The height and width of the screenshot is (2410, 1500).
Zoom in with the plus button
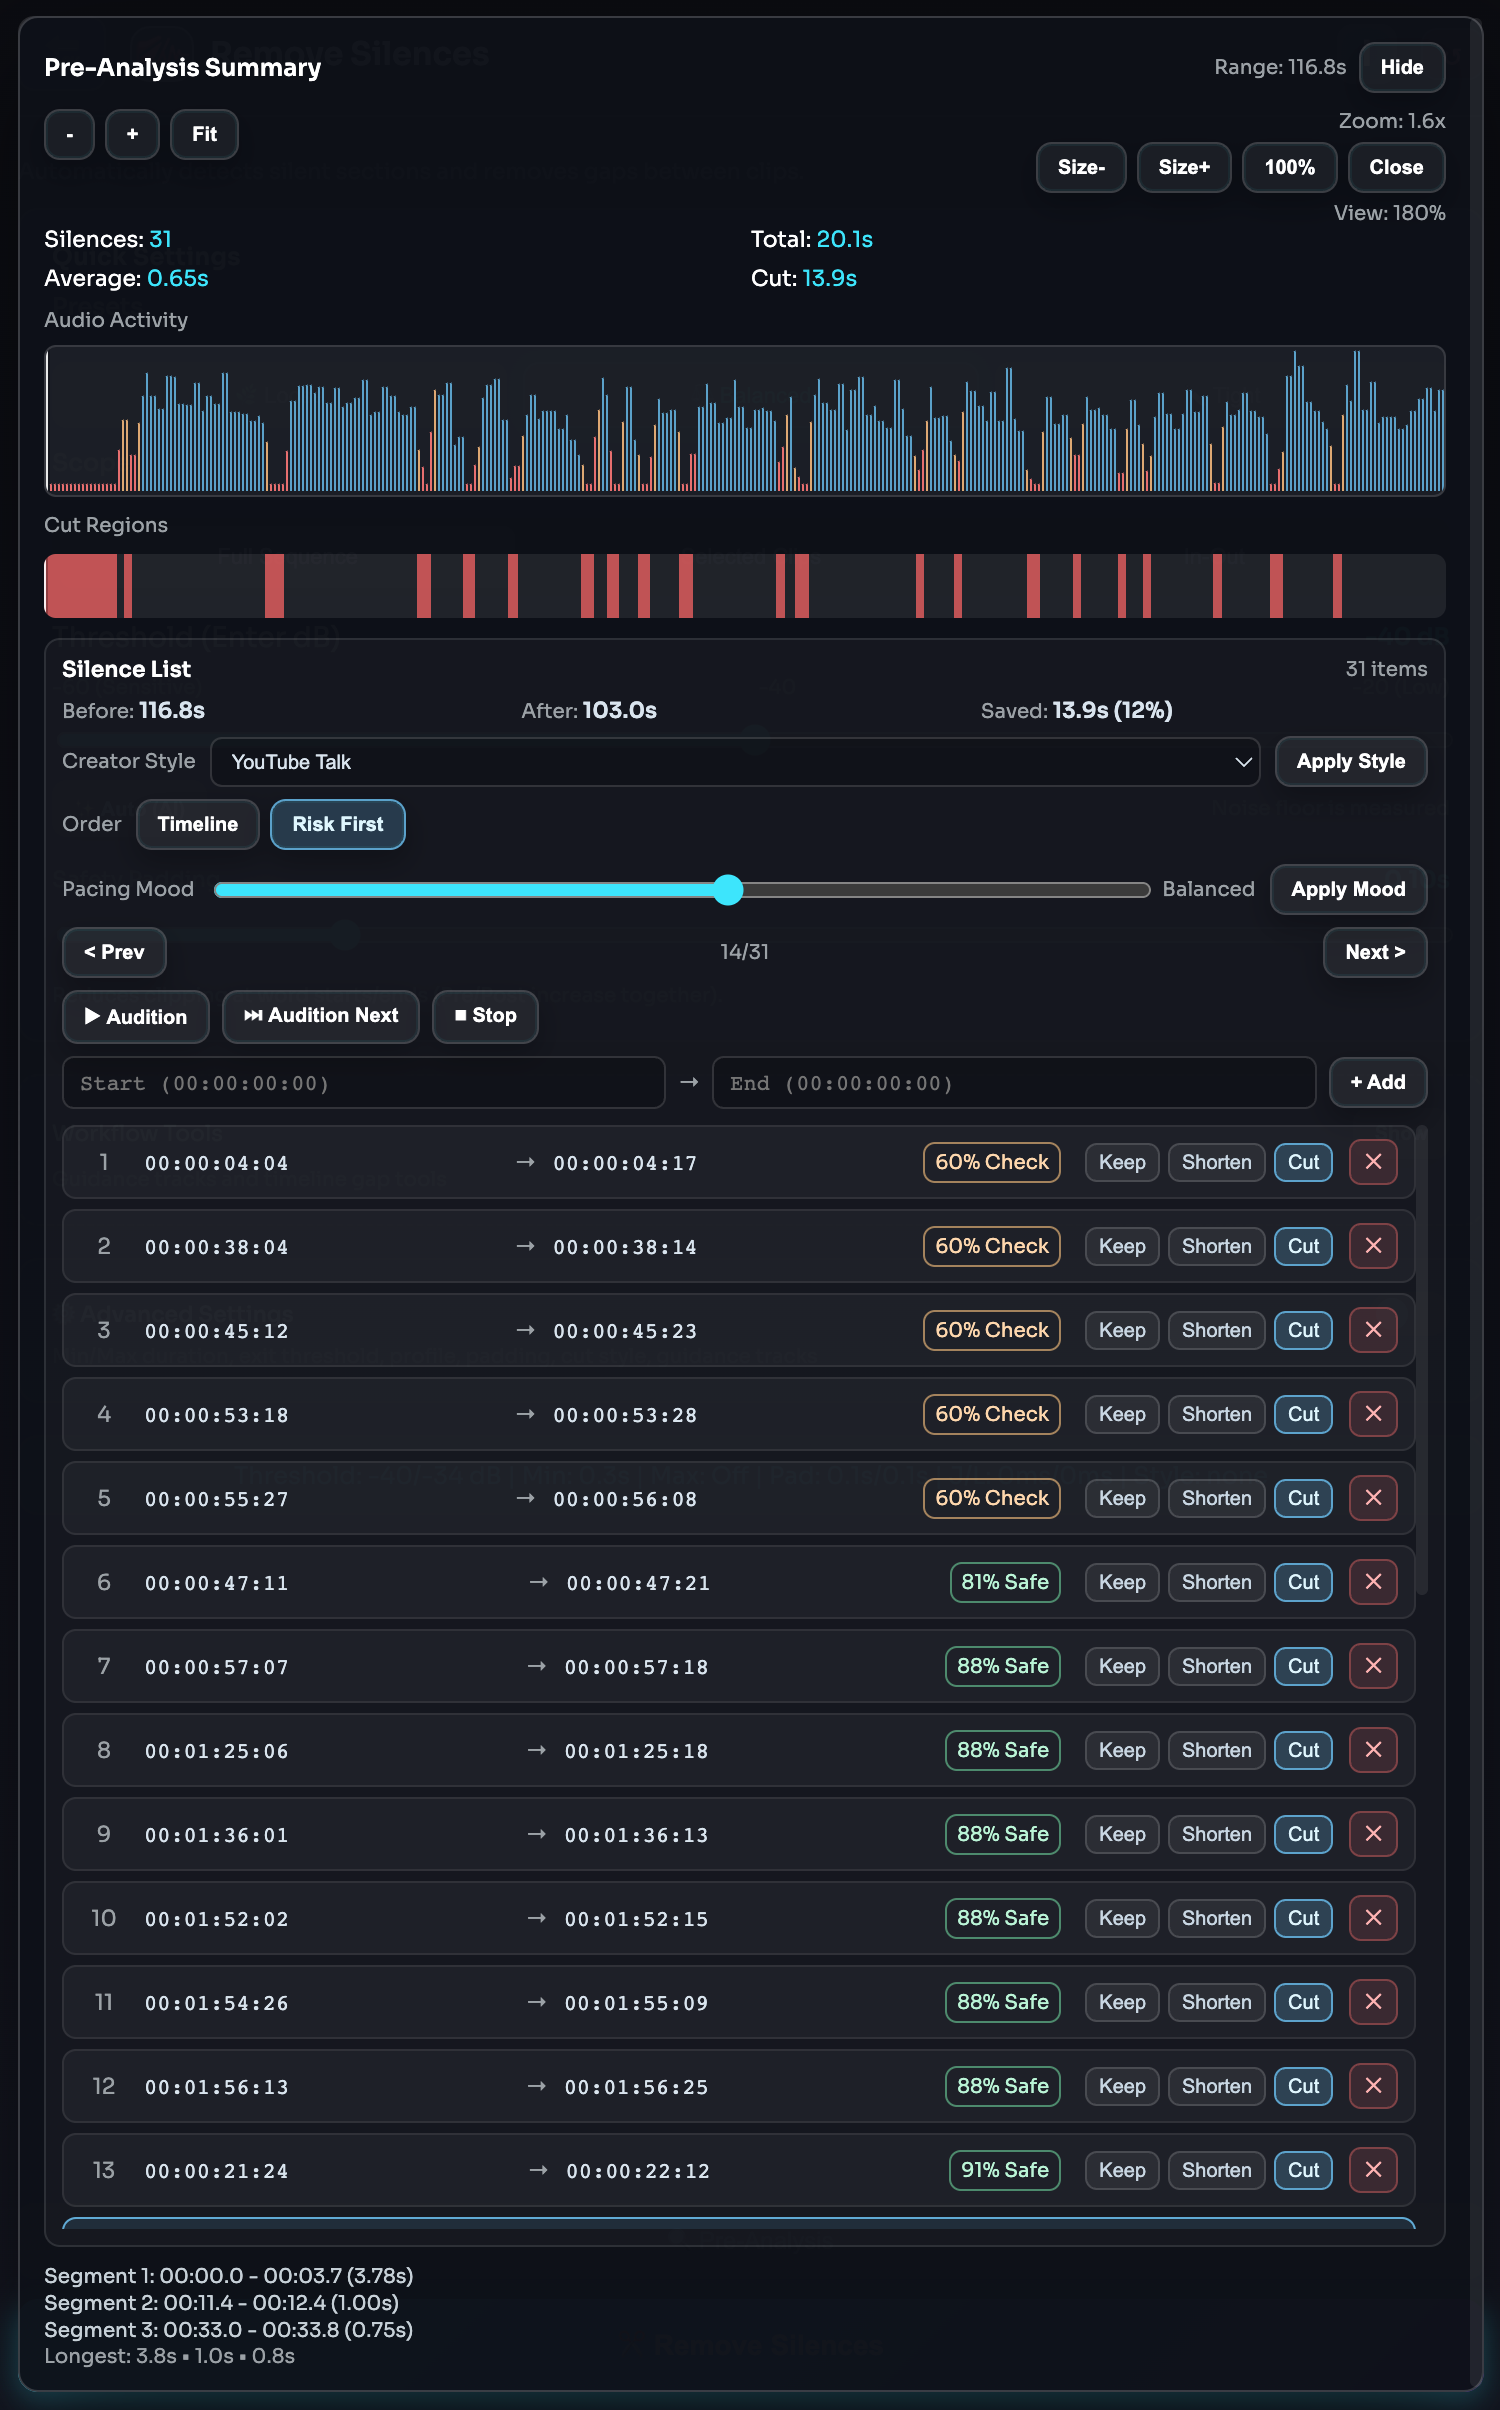pos(132,134)
